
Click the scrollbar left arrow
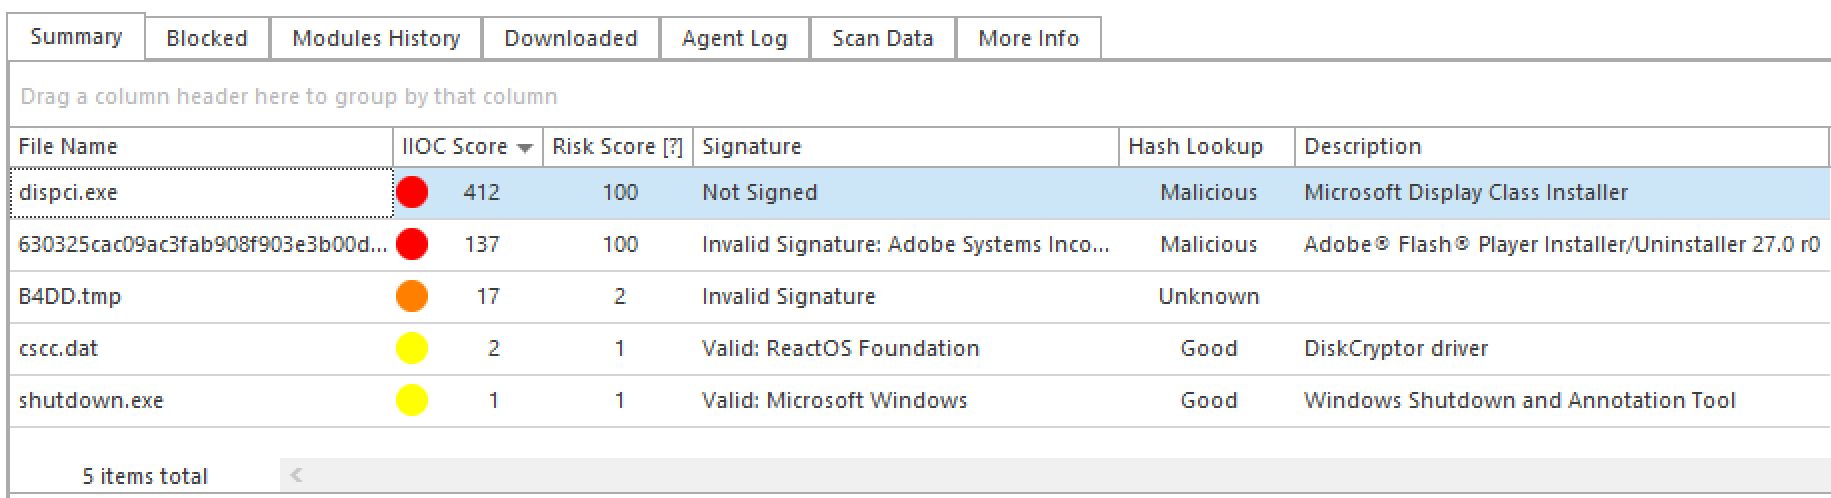click(x=296, y=475)
